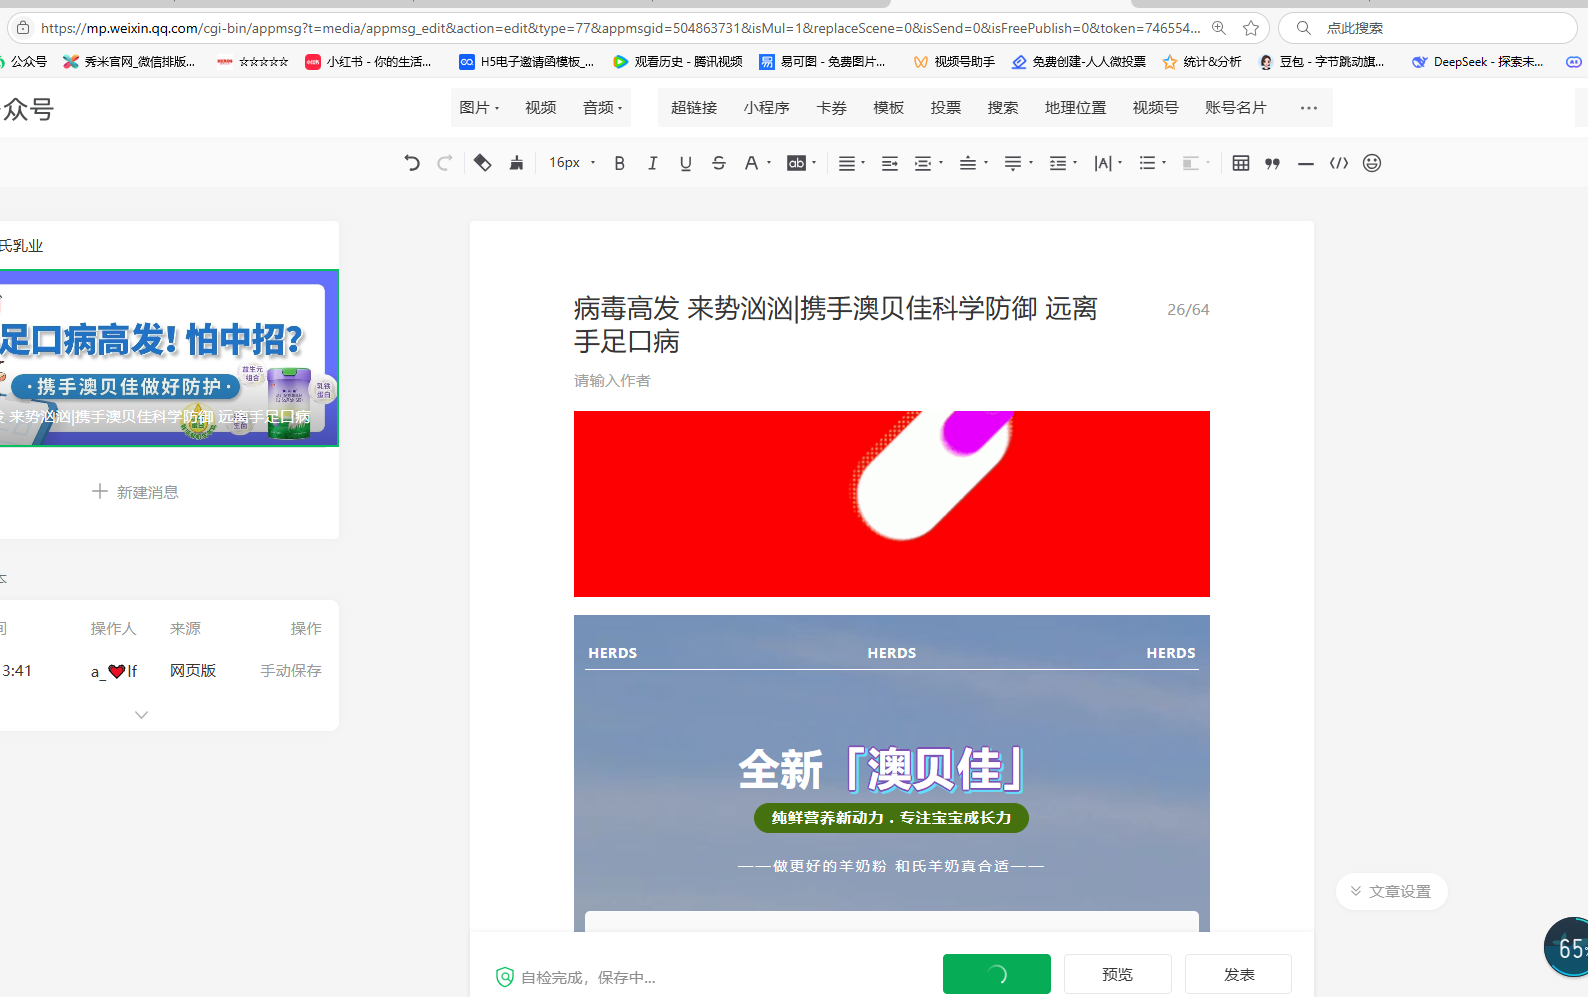This screenshot has height=997, width=1588.
Task: Redo the last undone edit
Action: pyautogui.click(x=445, y=163)
